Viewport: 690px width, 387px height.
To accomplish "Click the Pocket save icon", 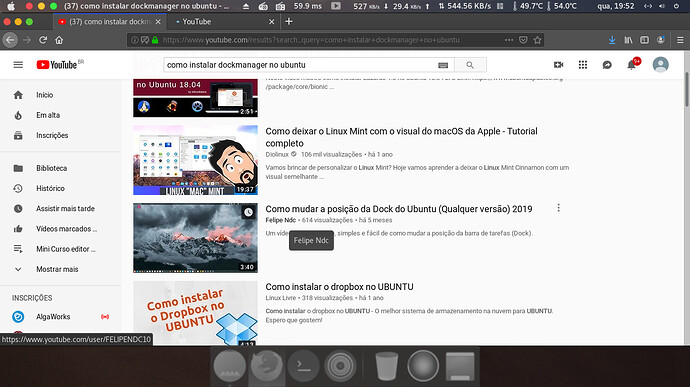I will coord(523,40).
